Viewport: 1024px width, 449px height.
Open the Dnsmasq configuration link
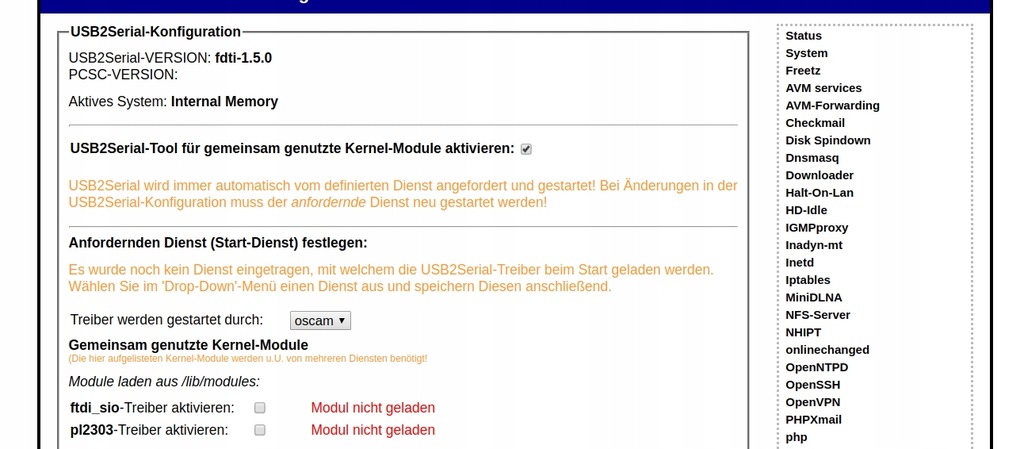[x=812, y=158]
